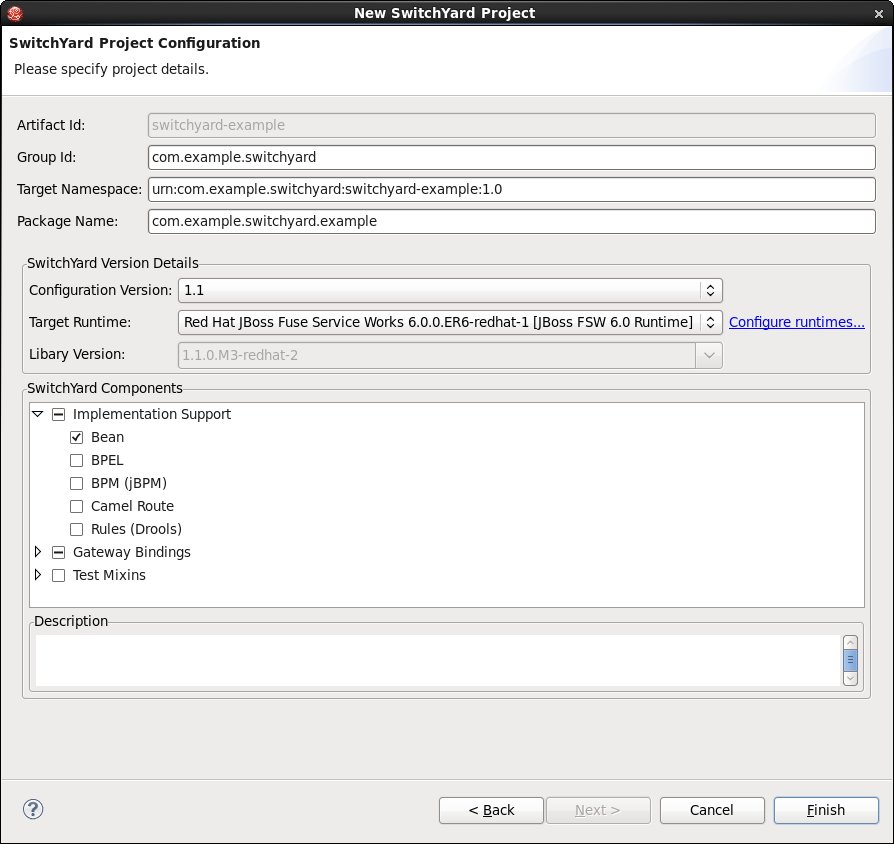
Task: Open the Libary Version dropdown arrow
Action: [x=709, y=355]
